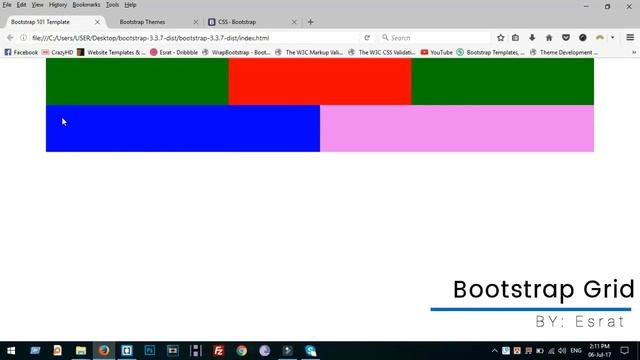Open The W3C CSS Validation bookmark
Viewport: 640px width, 360px height.
coord(382,52)
